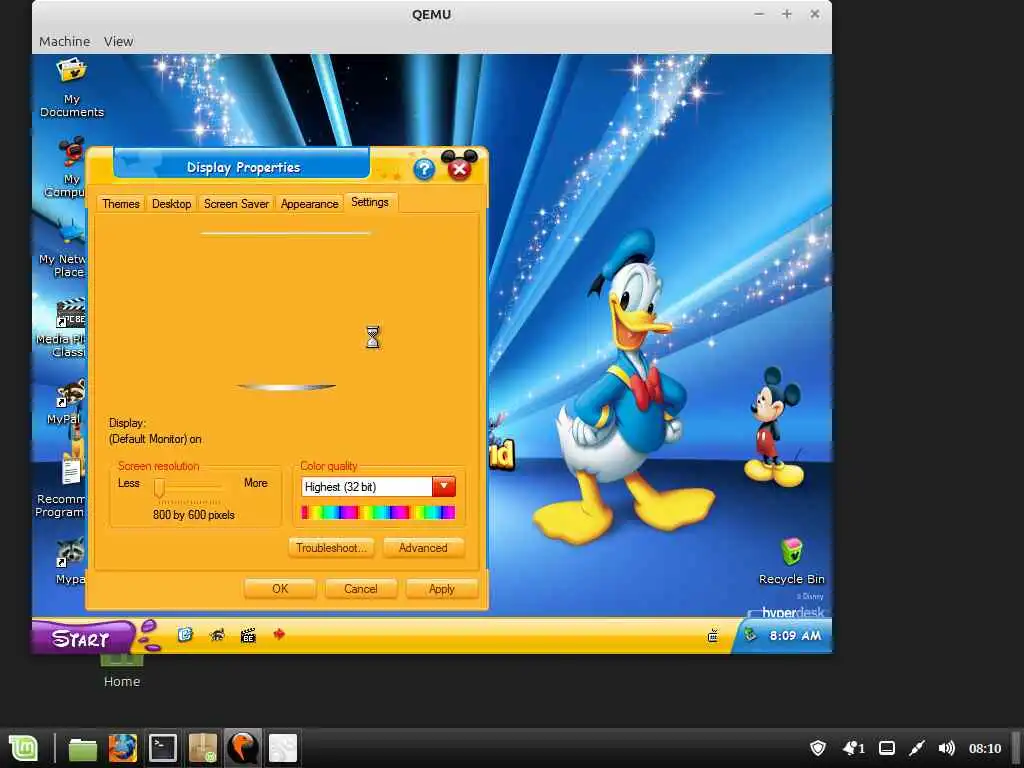Click the volume speaker tray icon
The image size is (1024, 768).
coord(946,748)
